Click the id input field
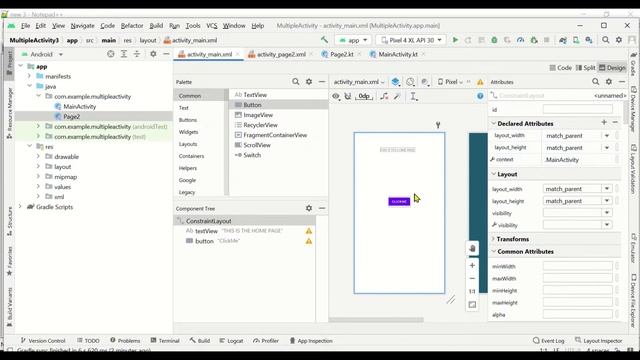640x360 pixels. [x=578, y=109]
